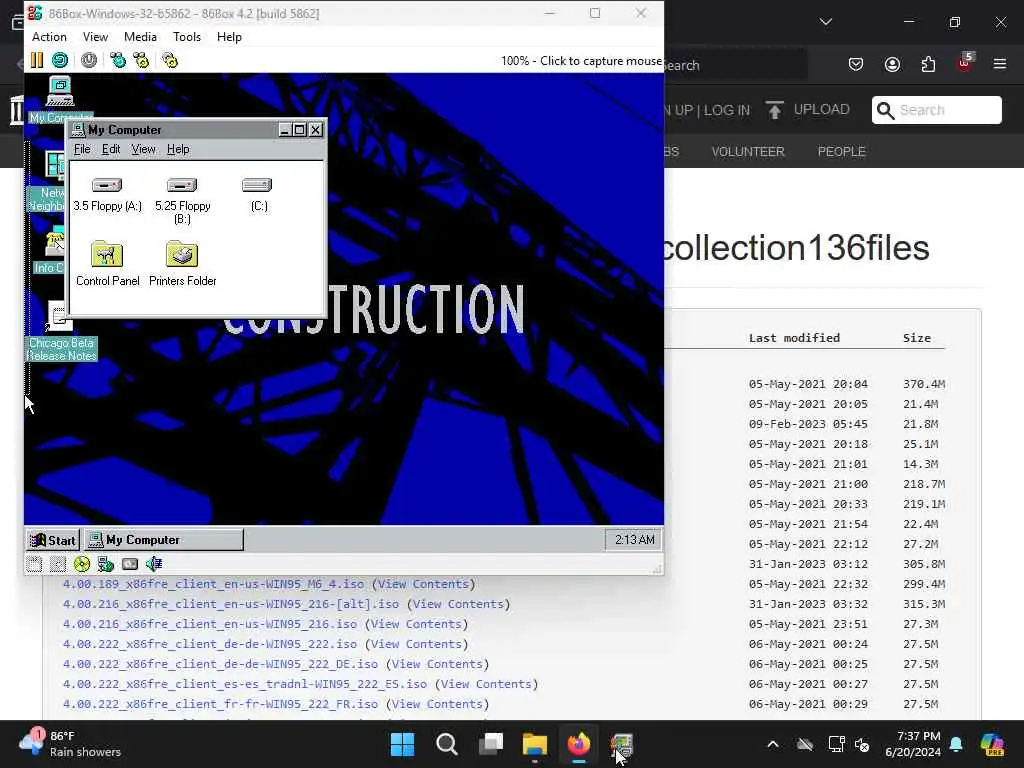Click the My Computer taskbar button
This screenshot has height=768, width=1024.
click(x=163, y=540)
